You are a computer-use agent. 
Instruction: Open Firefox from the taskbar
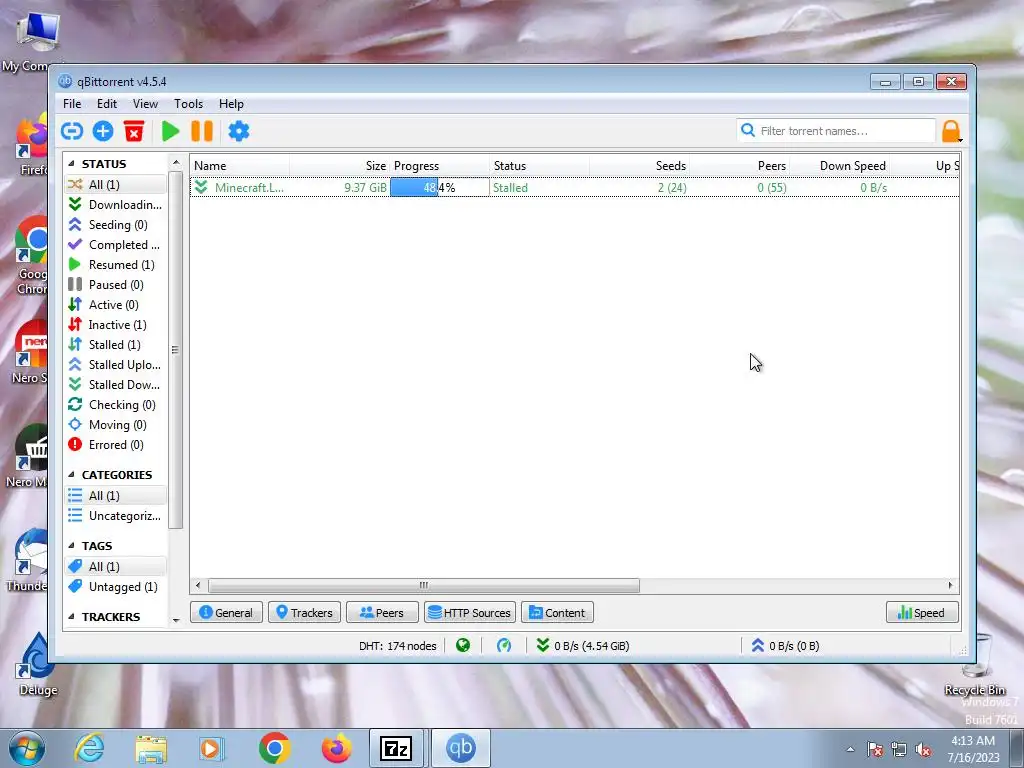(336, 748)
